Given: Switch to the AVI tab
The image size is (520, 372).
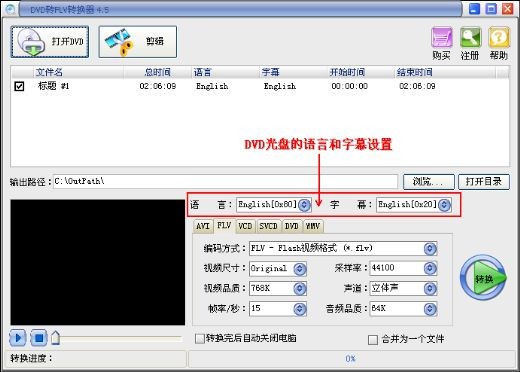Looking at the screenshot, I should click(203, 226).
